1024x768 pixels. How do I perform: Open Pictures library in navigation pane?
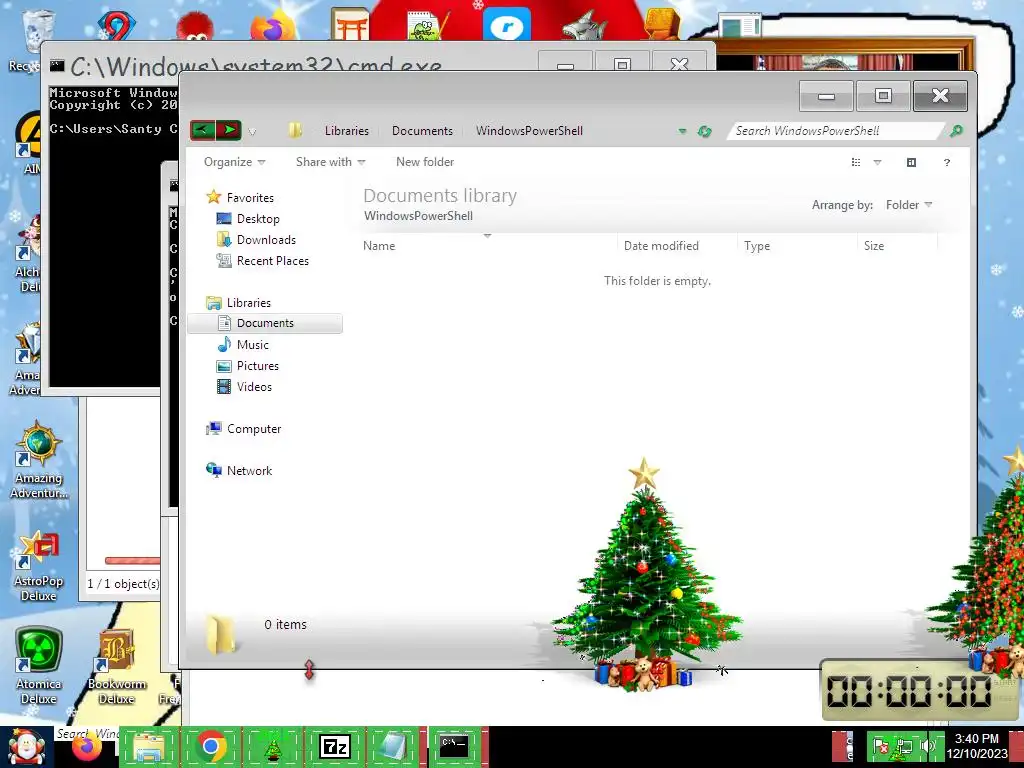pos(248,366)
